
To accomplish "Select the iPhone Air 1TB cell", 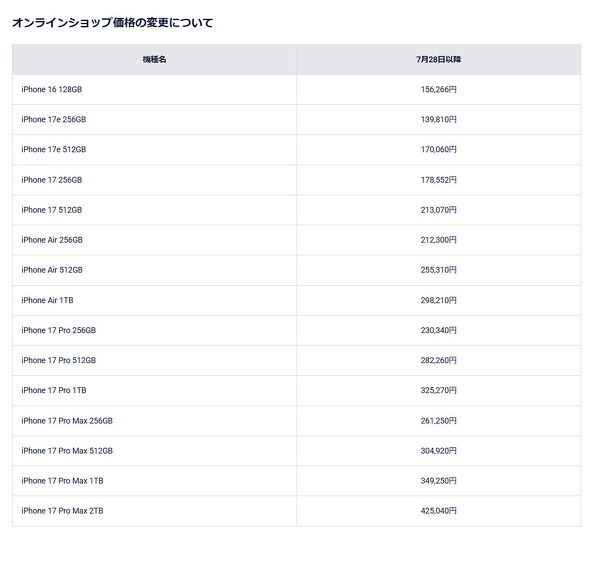I will [x=154, y=300].
